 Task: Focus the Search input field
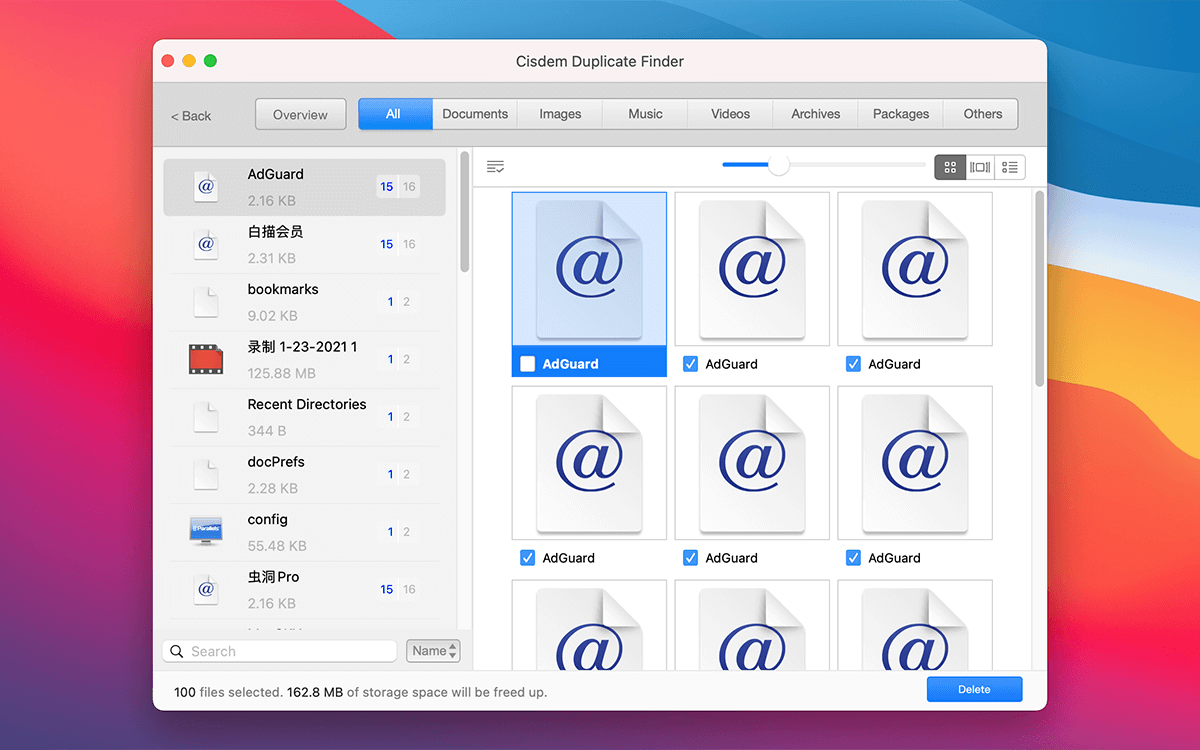coord(280,651)
